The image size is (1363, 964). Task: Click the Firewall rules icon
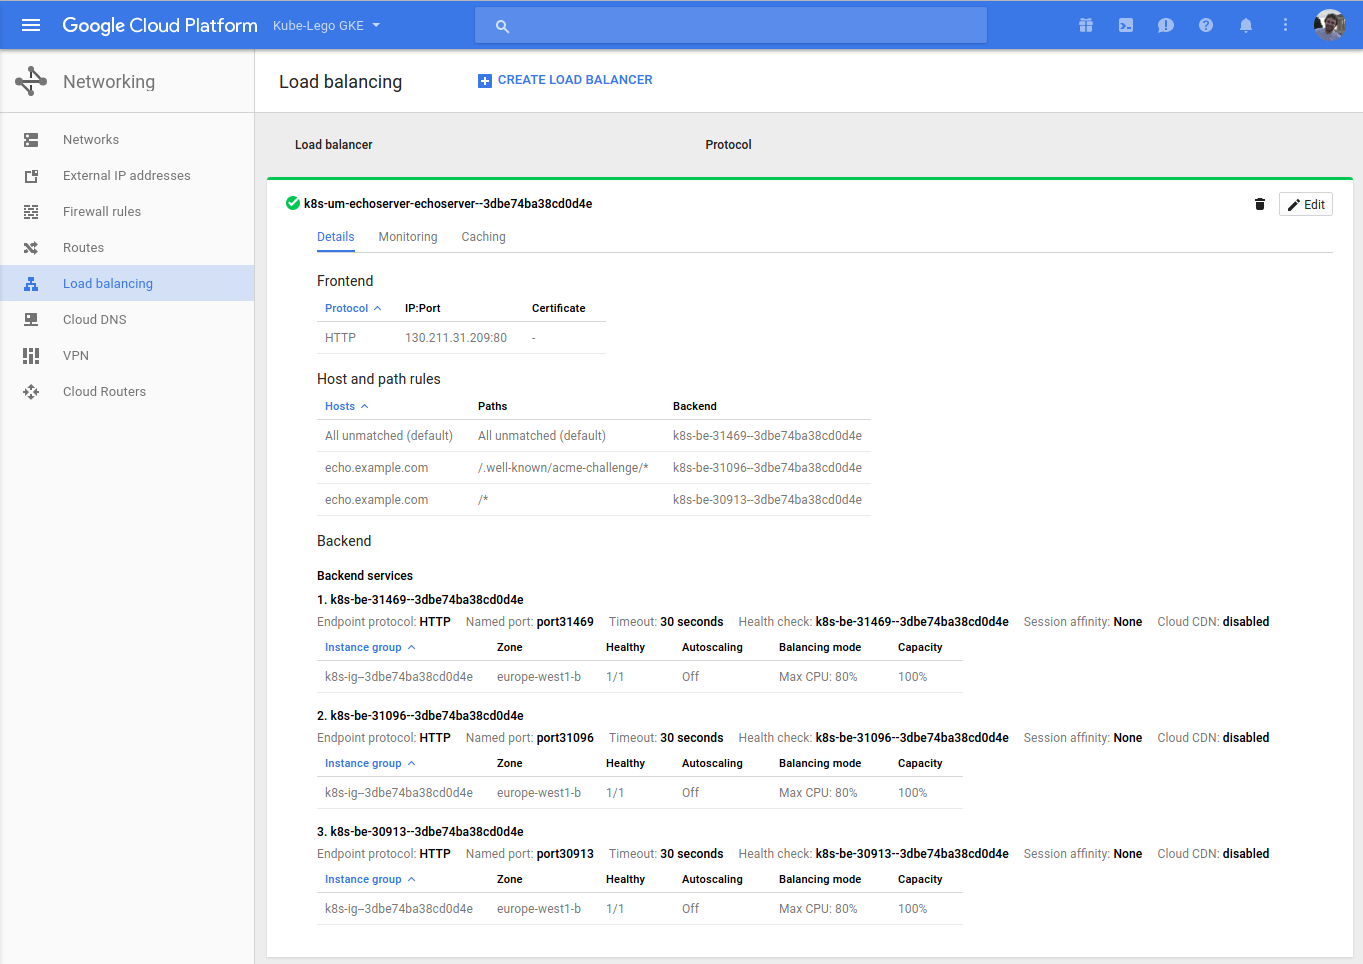31,212
